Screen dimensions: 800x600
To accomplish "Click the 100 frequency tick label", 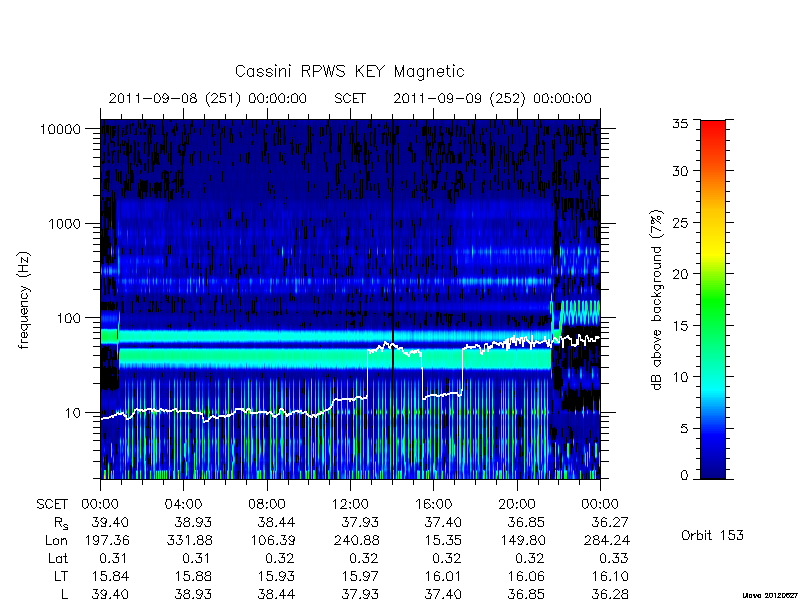I will (68, 318).
